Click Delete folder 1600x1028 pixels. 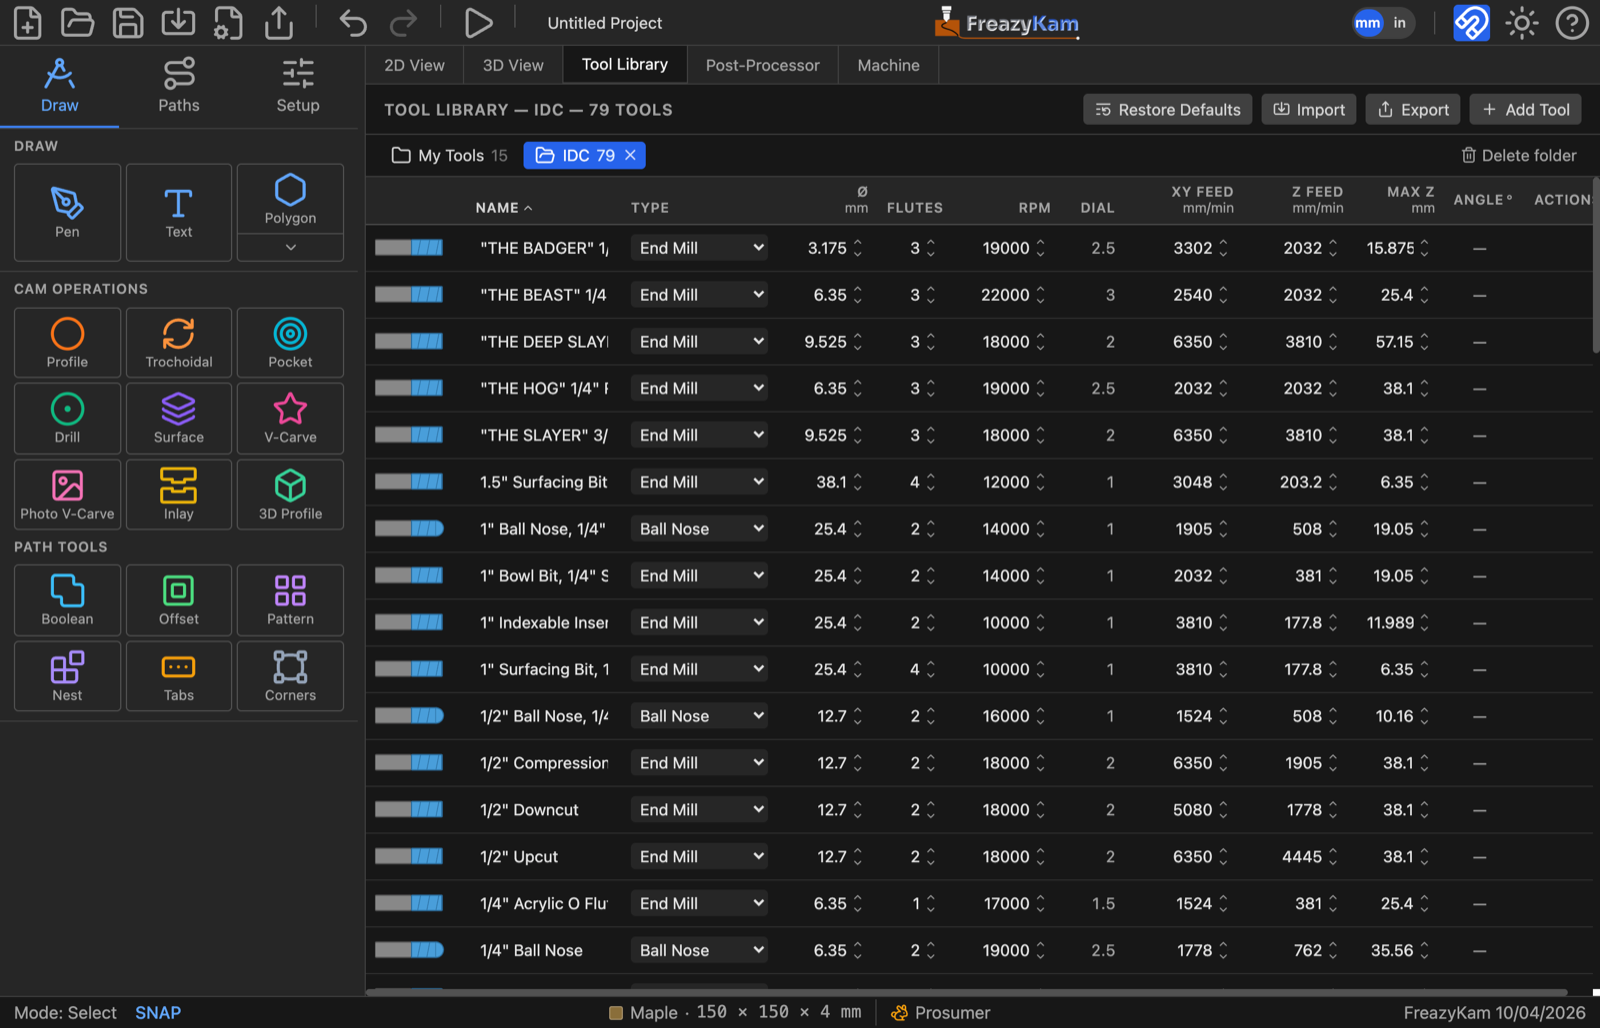point(1518,155)
